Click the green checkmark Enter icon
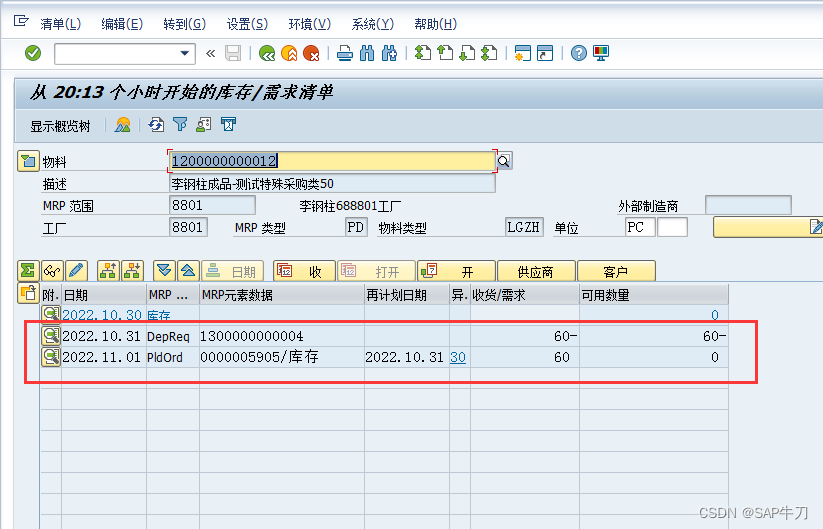823x529 pixels. tap(33, 53)
